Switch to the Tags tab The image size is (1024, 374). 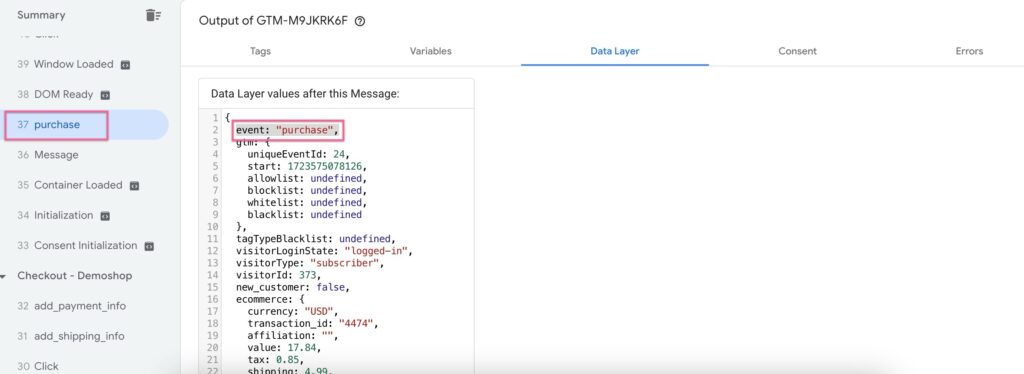coord(260,51)
